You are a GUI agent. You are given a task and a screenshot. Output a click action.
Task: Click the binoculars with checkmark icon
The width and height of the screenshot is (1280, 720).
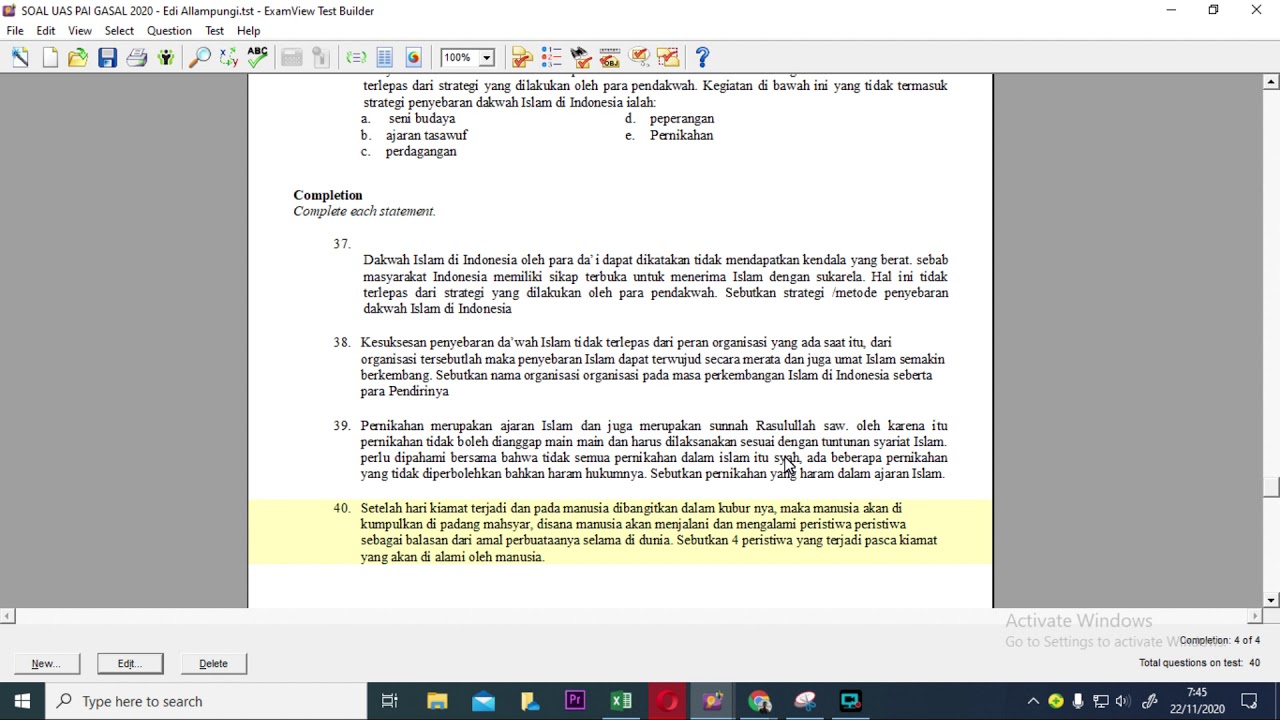580,57
